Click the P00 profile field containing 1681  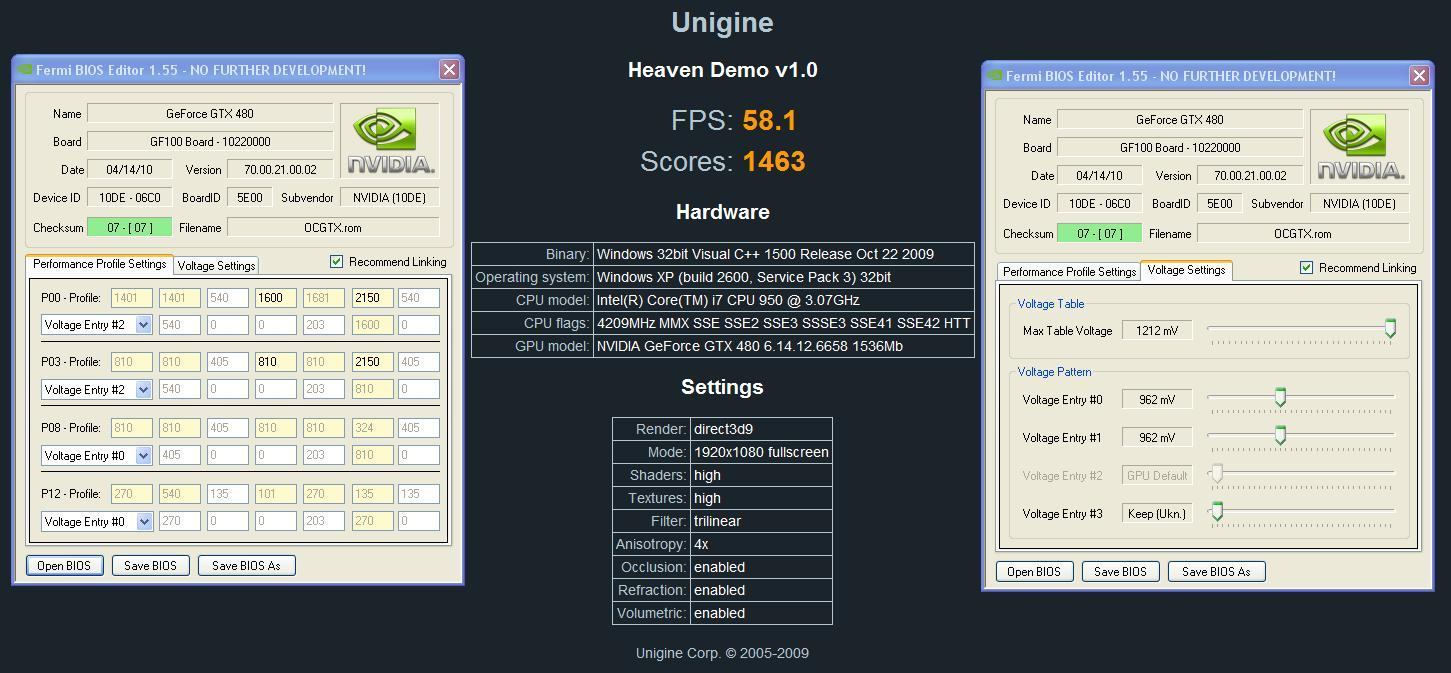tap(324, 298)
